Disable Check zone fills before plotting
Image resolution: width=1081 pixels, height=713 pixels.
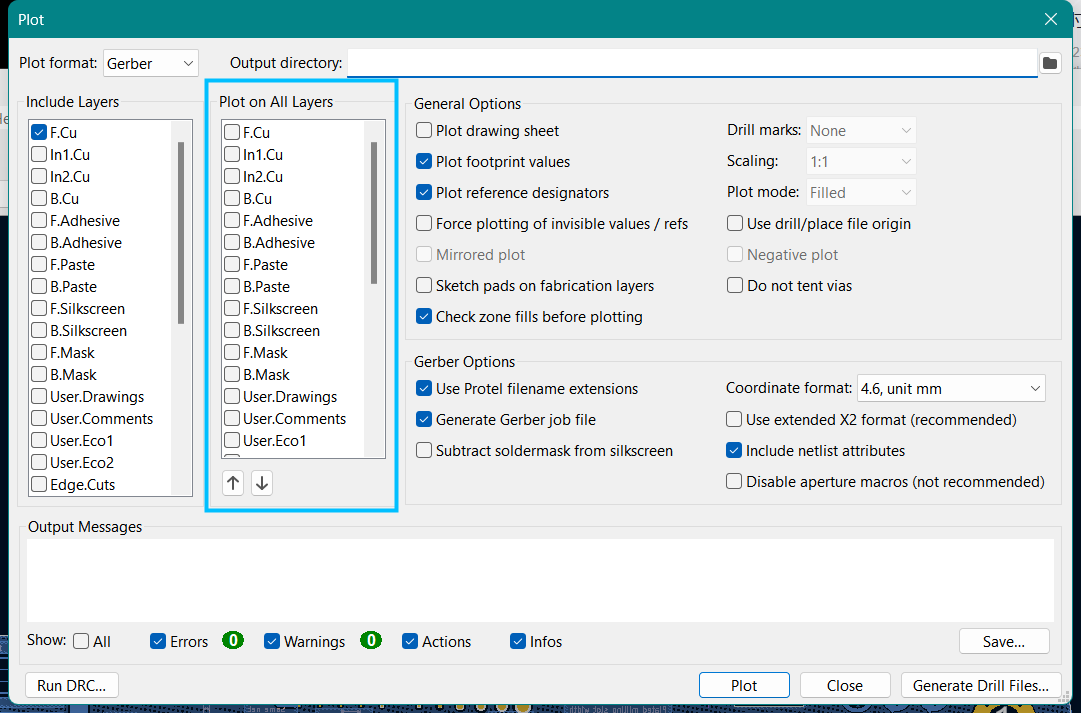coord(424,317)
